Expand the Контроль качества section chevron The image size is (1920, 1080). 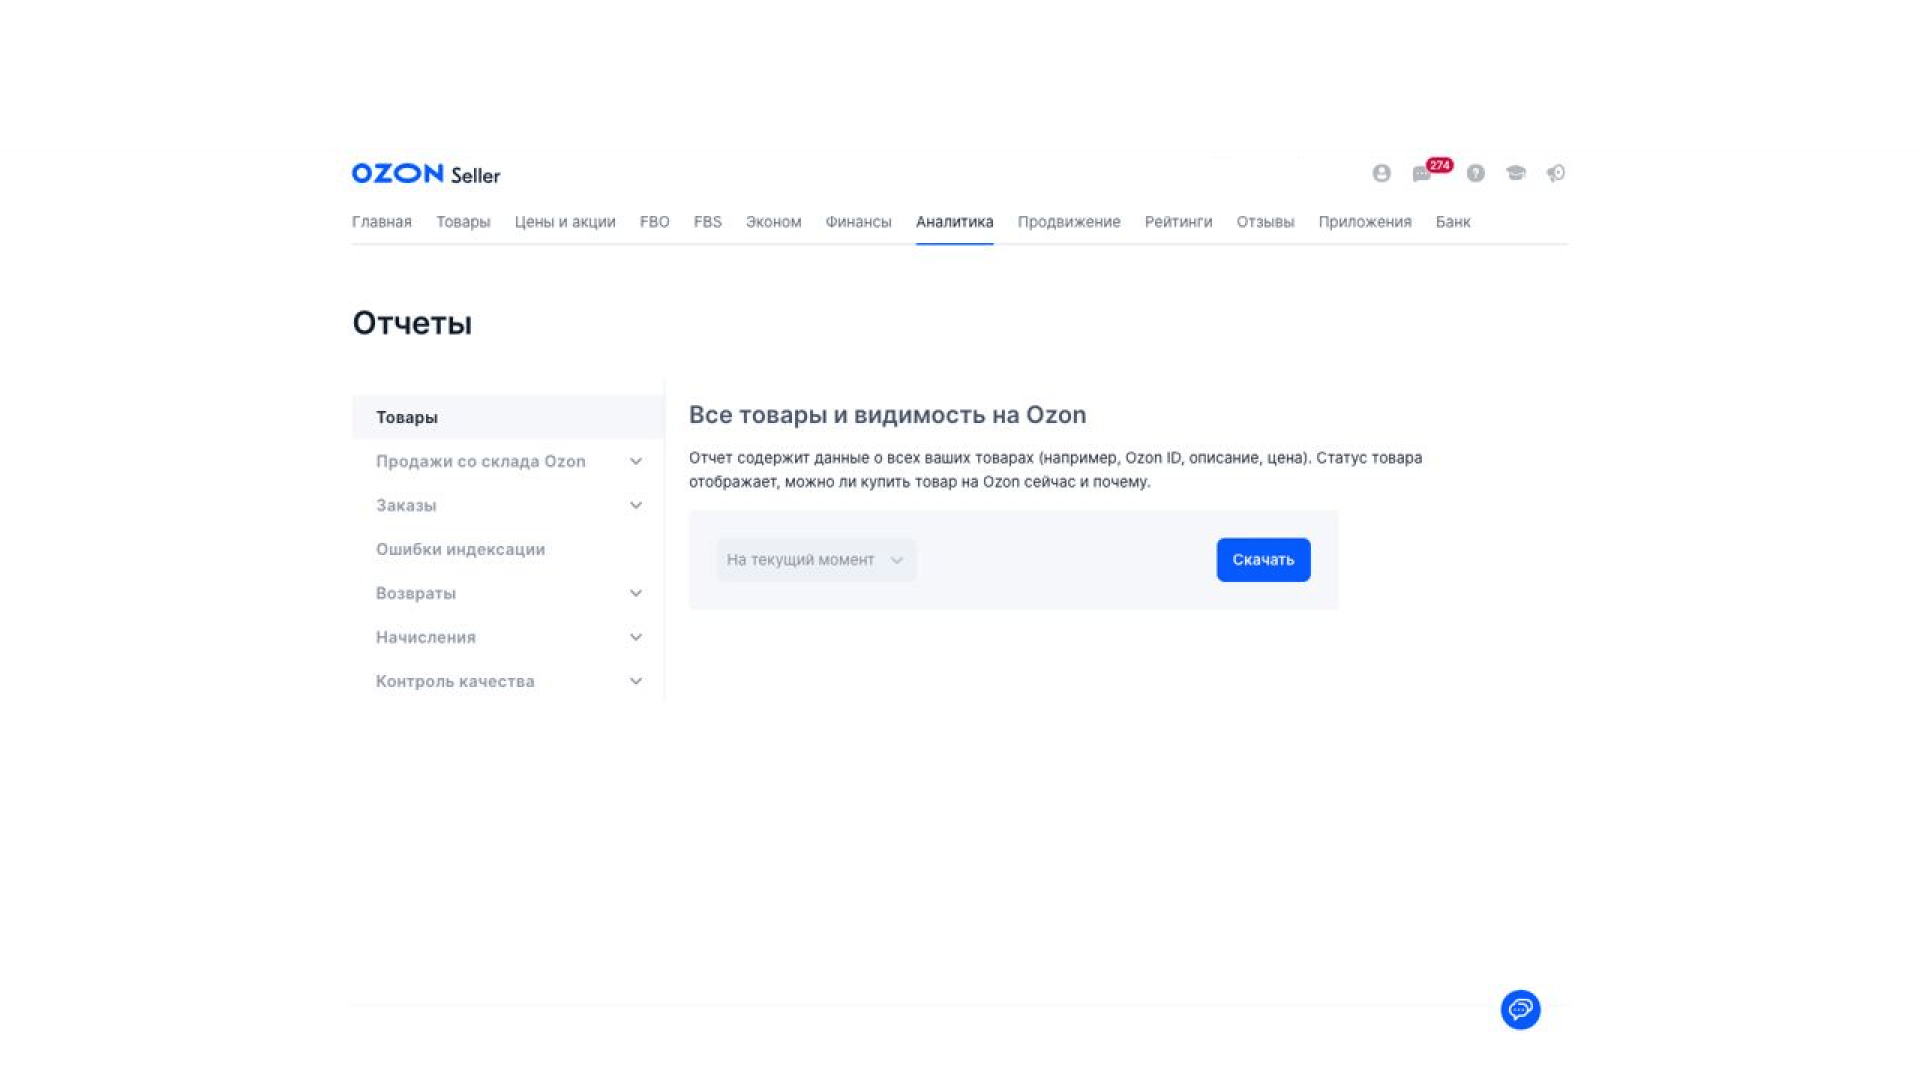pos(636,681)
